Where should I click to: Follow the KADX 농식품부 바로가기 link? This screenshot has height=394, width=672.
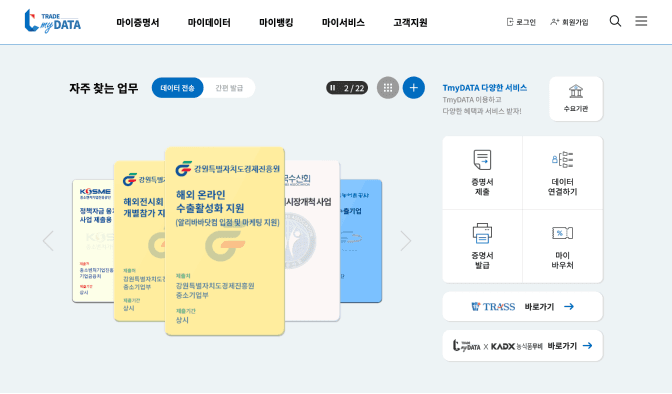(x=522, y=346)
